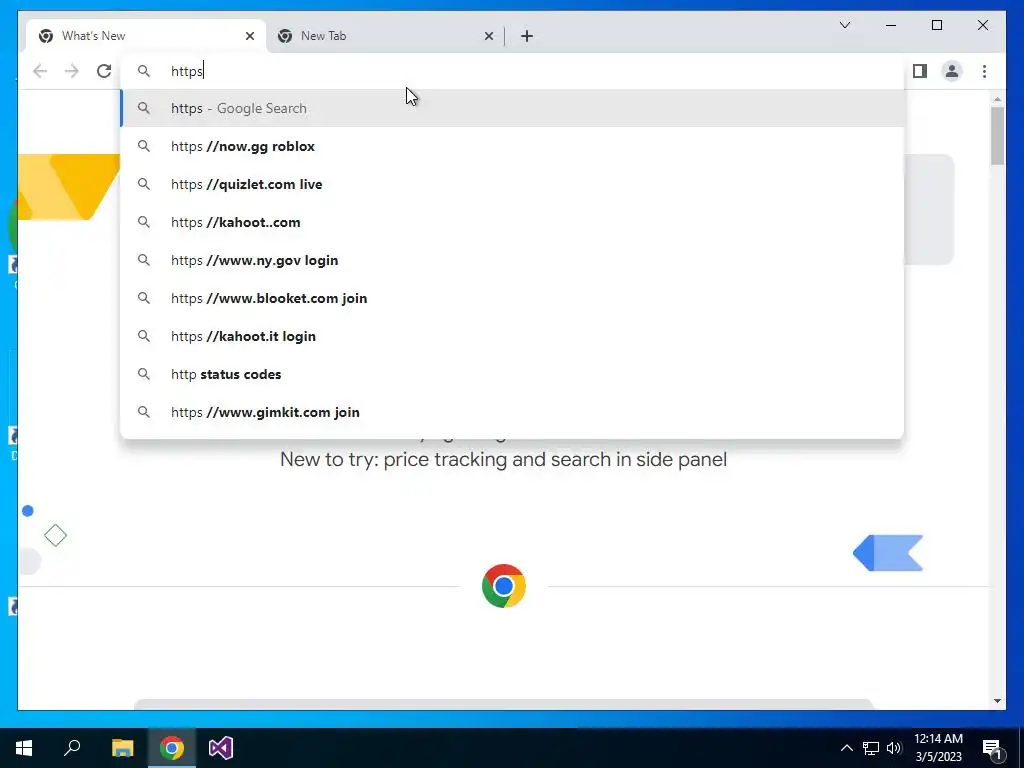Open the Windows Start menu
The width and height of the screenshot is (1024, 768).
[x=24, y=748]
